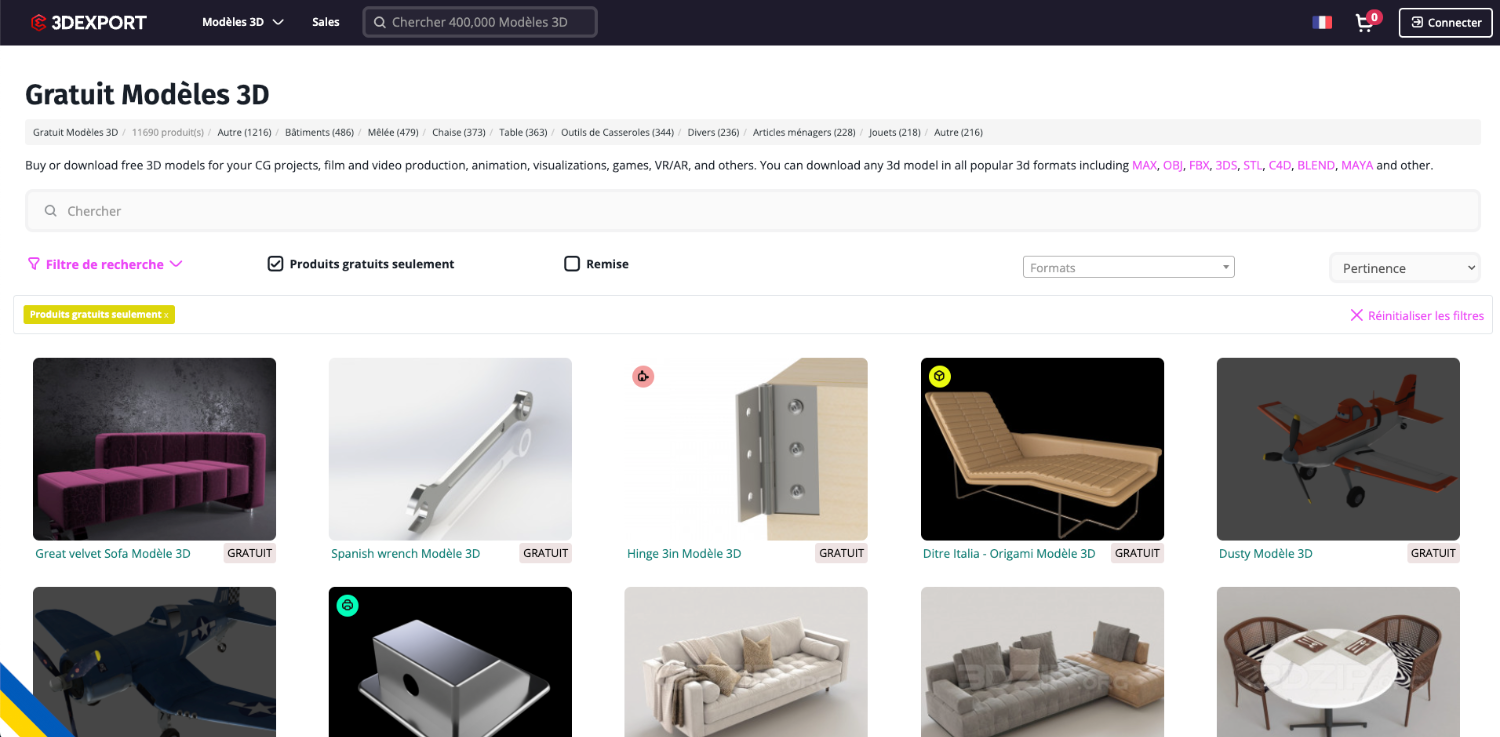This screenshot has height=737, width=1500.
Task: Remove the yellow Produits gratuits seulement tag
Action: pos(166,315)
